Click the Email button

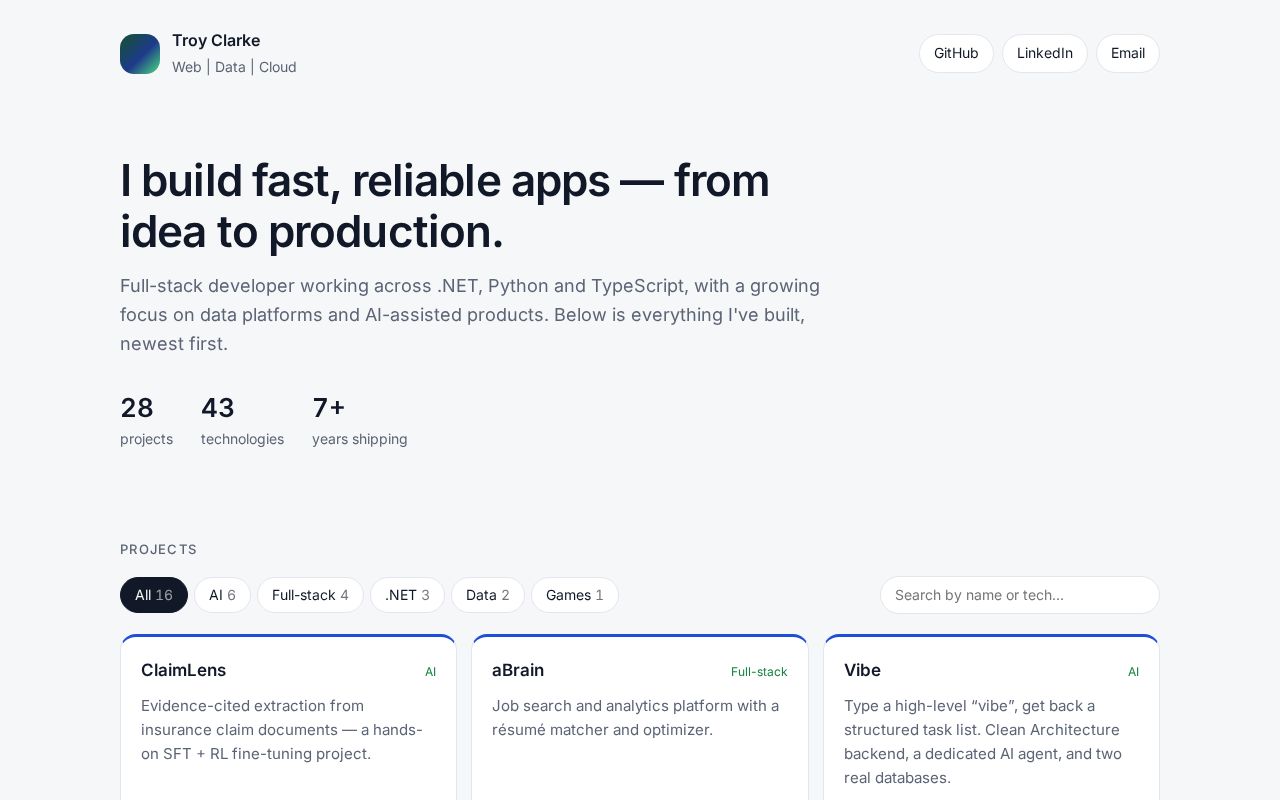tap(1128, 53)
